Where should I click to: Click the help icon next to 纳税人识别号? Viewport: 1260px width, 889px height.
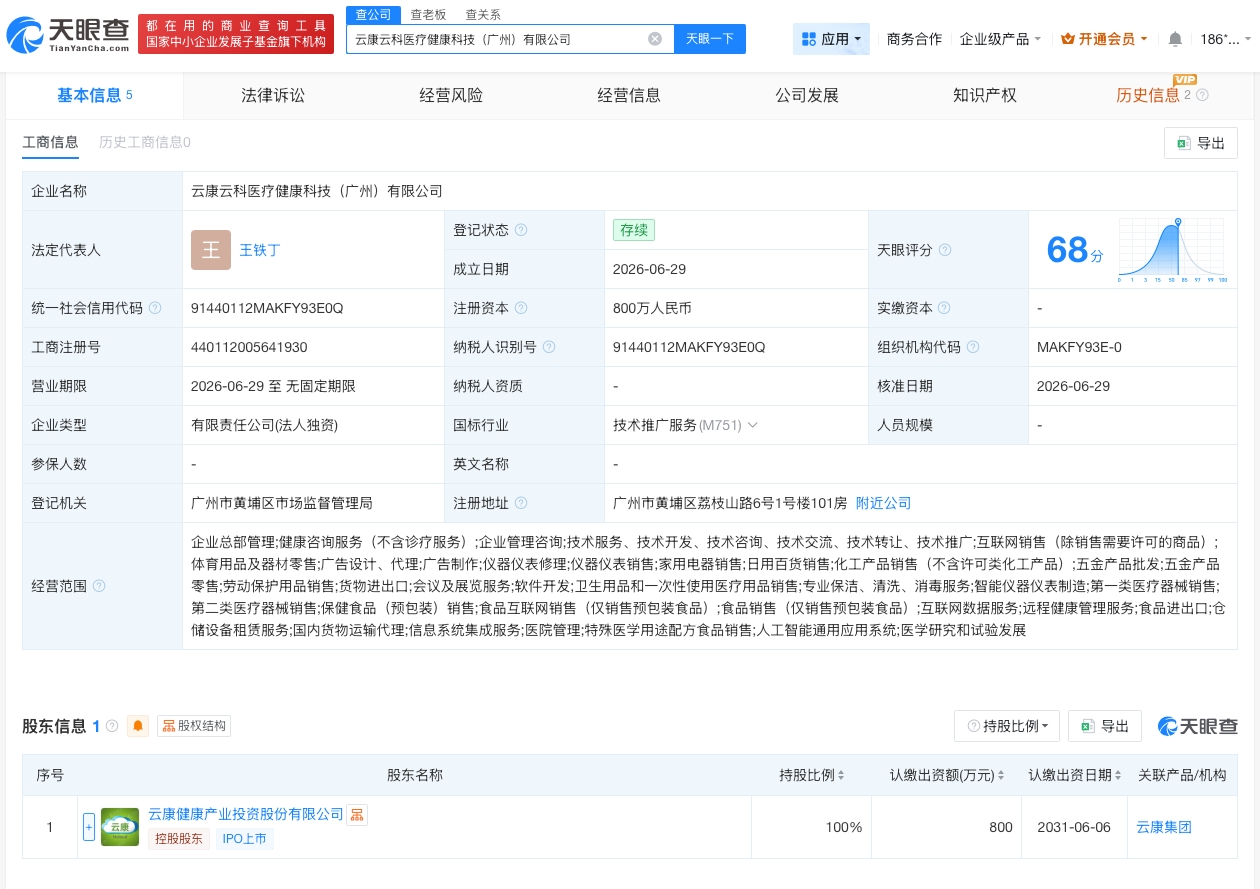click(x=549, y=347)
